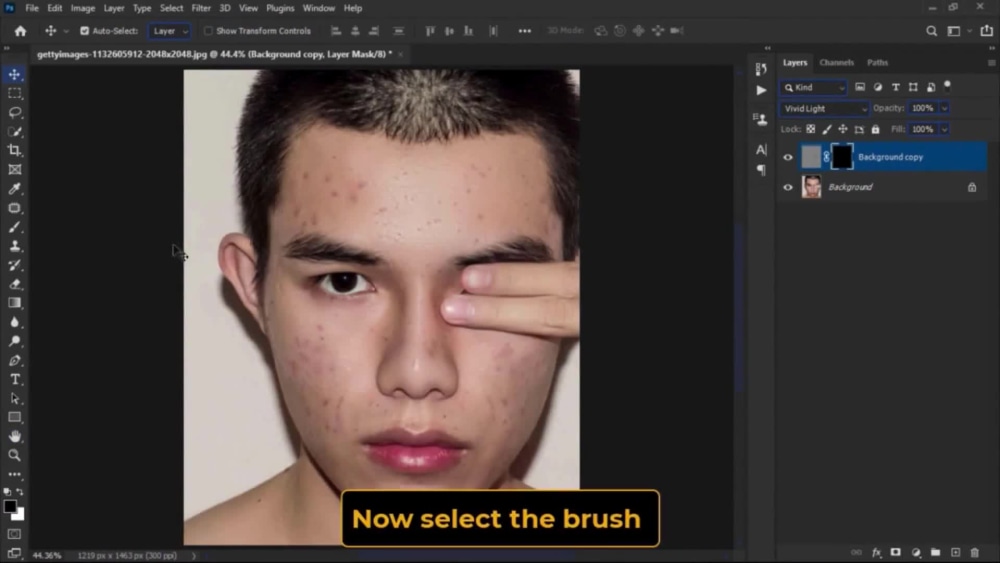This screenshot has width=1000, height=563.
Task: Toggle lock position icon
Action: pos(843,129)
